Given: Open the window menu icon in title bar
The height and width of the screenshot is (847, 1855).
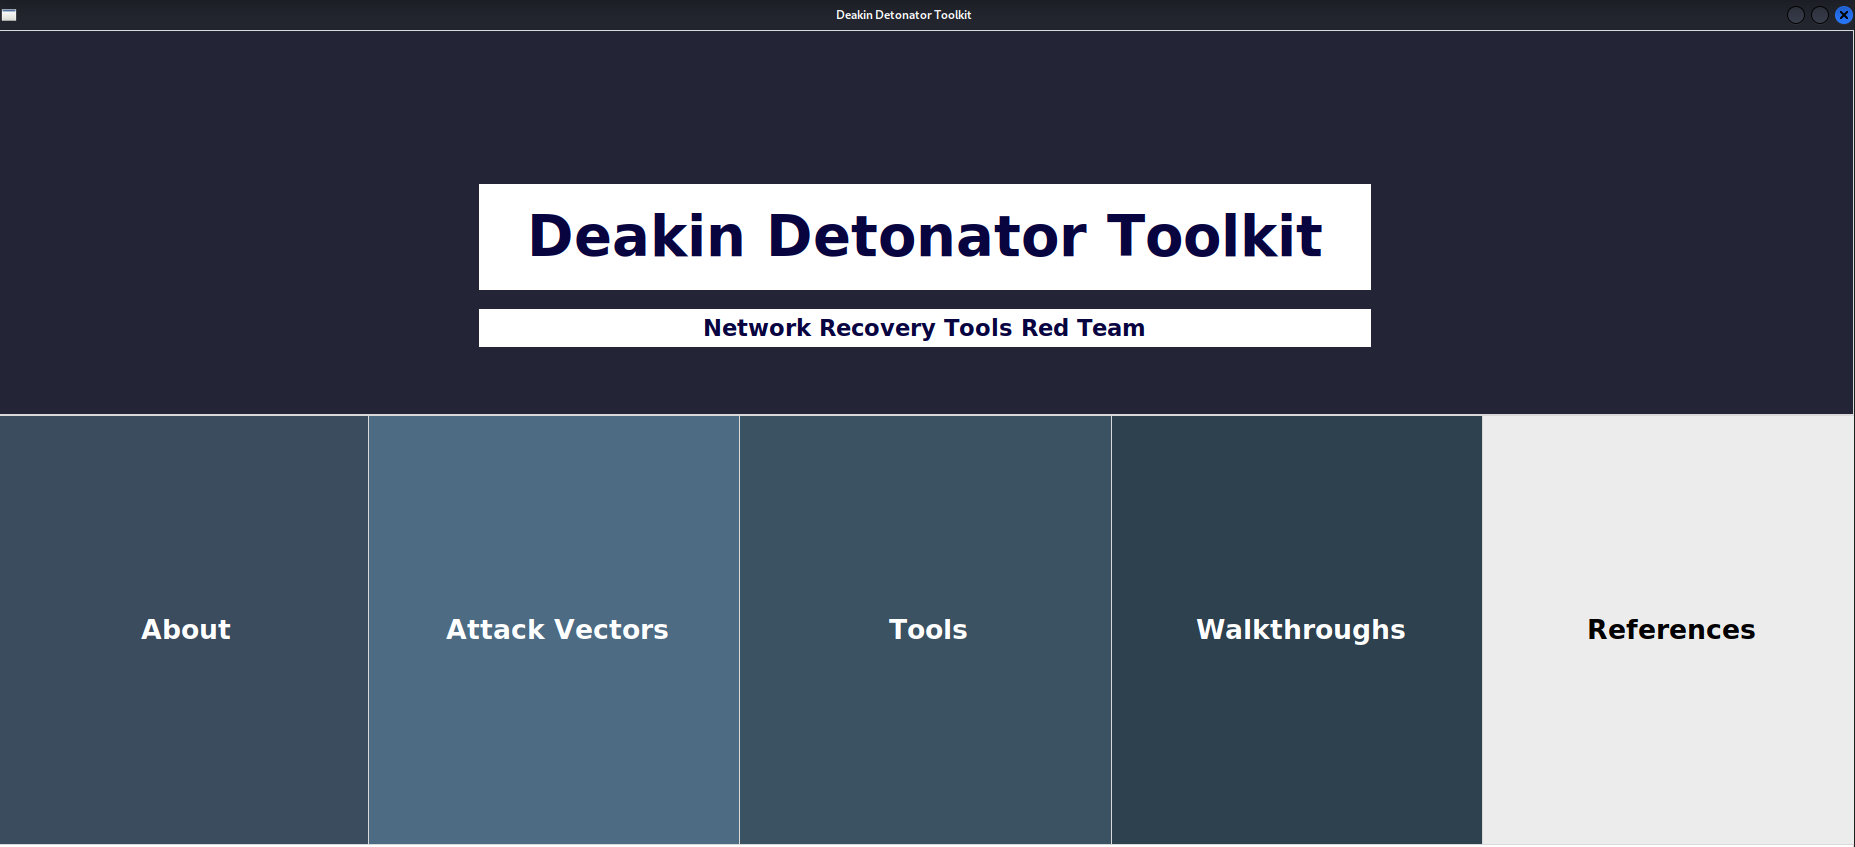Looking at the screenshot, I should click(x=9, y=15).
